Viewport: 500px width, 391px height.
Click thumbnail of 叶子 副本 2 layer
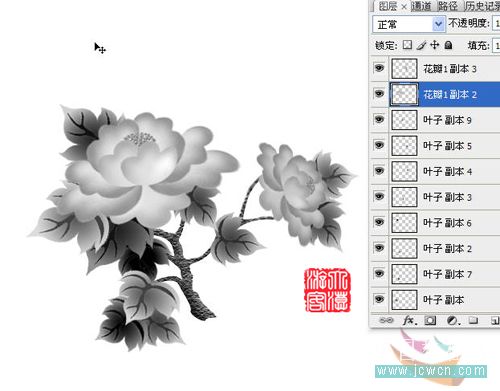(404, 248)
